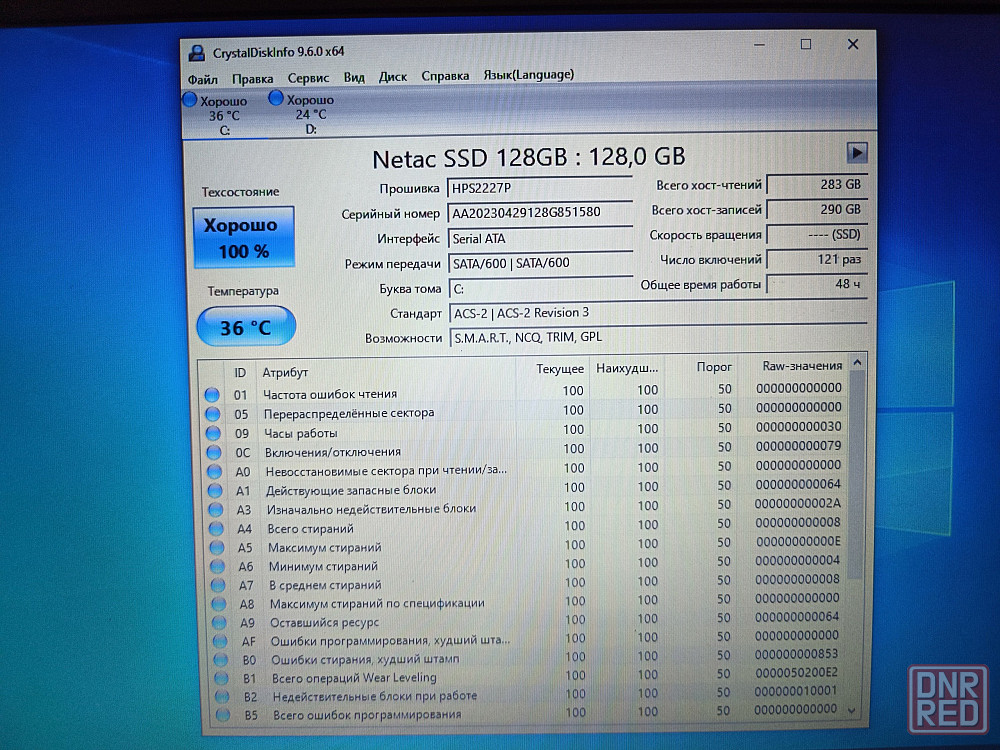Click the SATA/600 | SATA/600 transfer mode field

[540, 263]
